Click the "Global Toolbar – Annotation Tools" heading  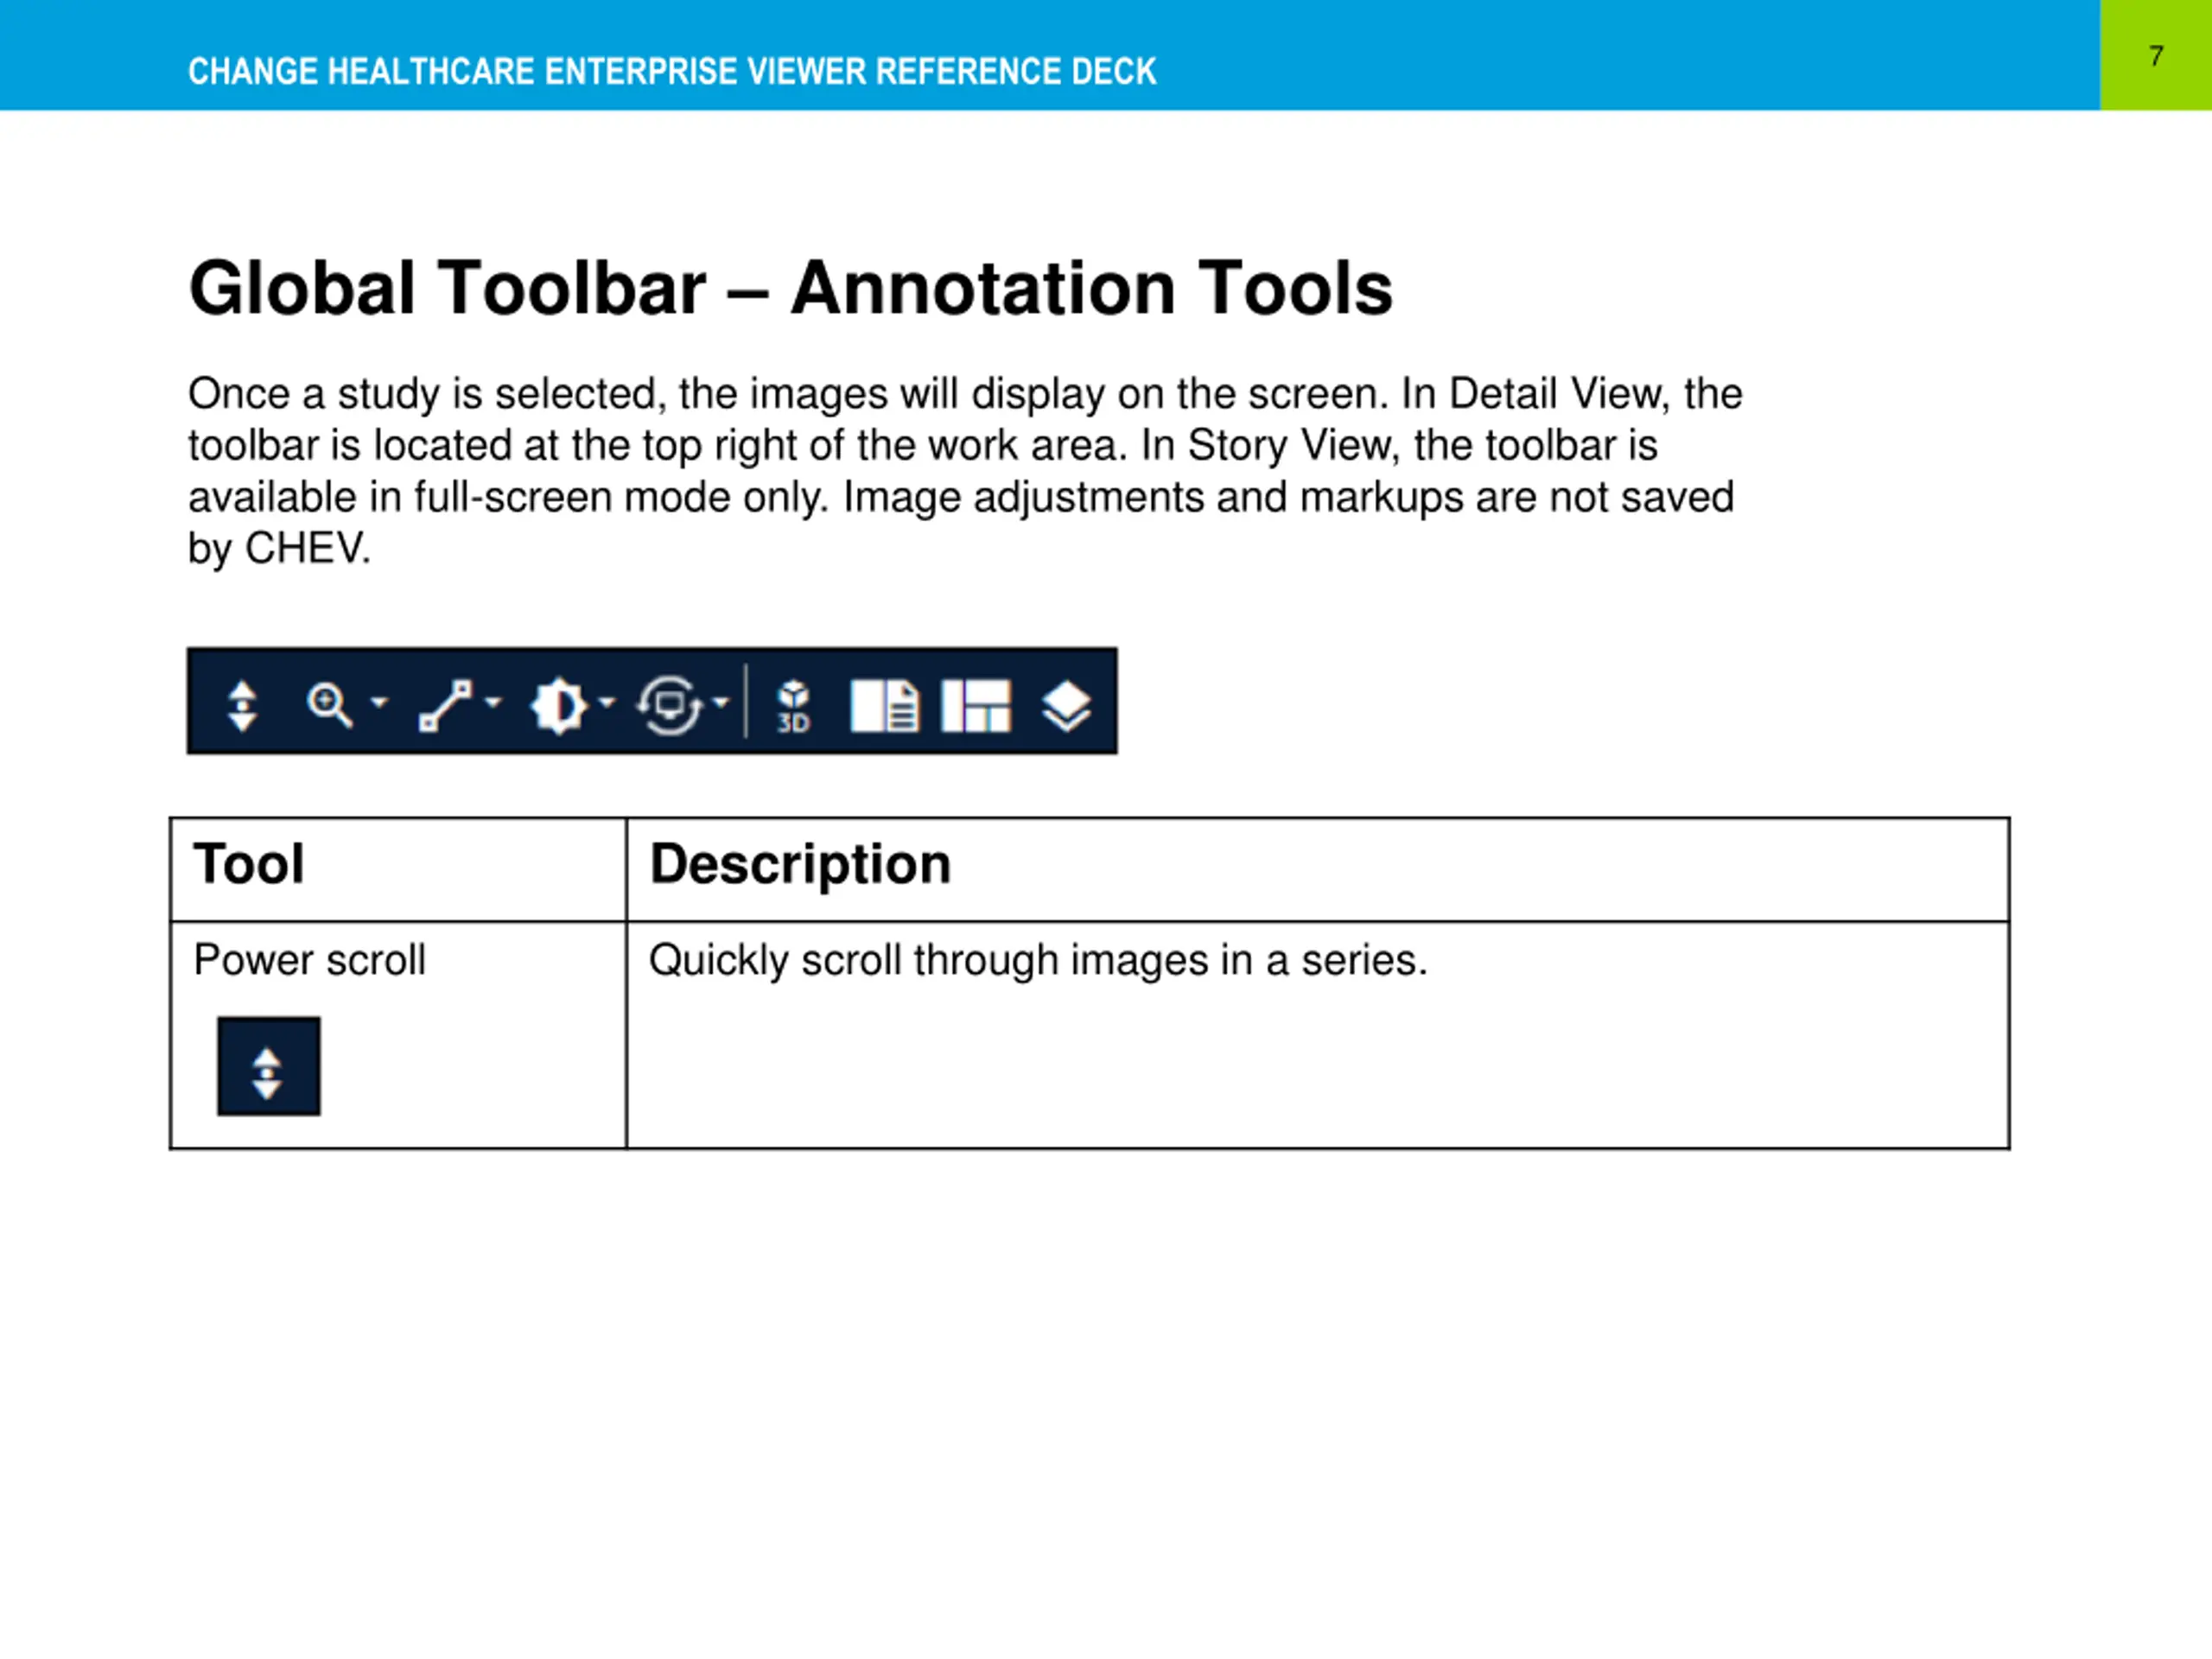[790, 288]
